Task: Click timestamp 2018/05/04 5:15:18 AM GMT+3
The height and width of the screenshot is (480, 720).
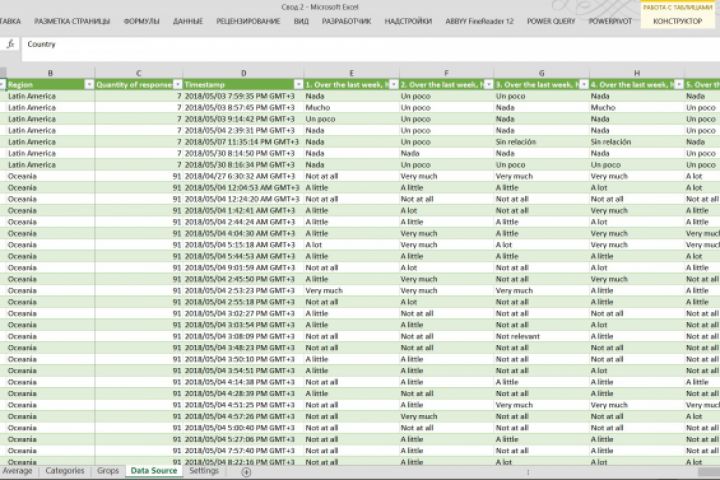Action: [243, 245]
